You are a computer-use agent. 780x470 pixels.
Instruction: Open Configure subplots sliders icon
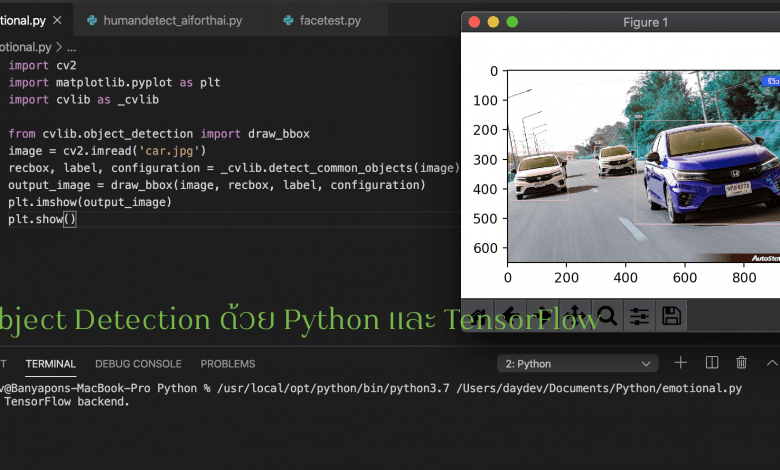tap(639, 315)
